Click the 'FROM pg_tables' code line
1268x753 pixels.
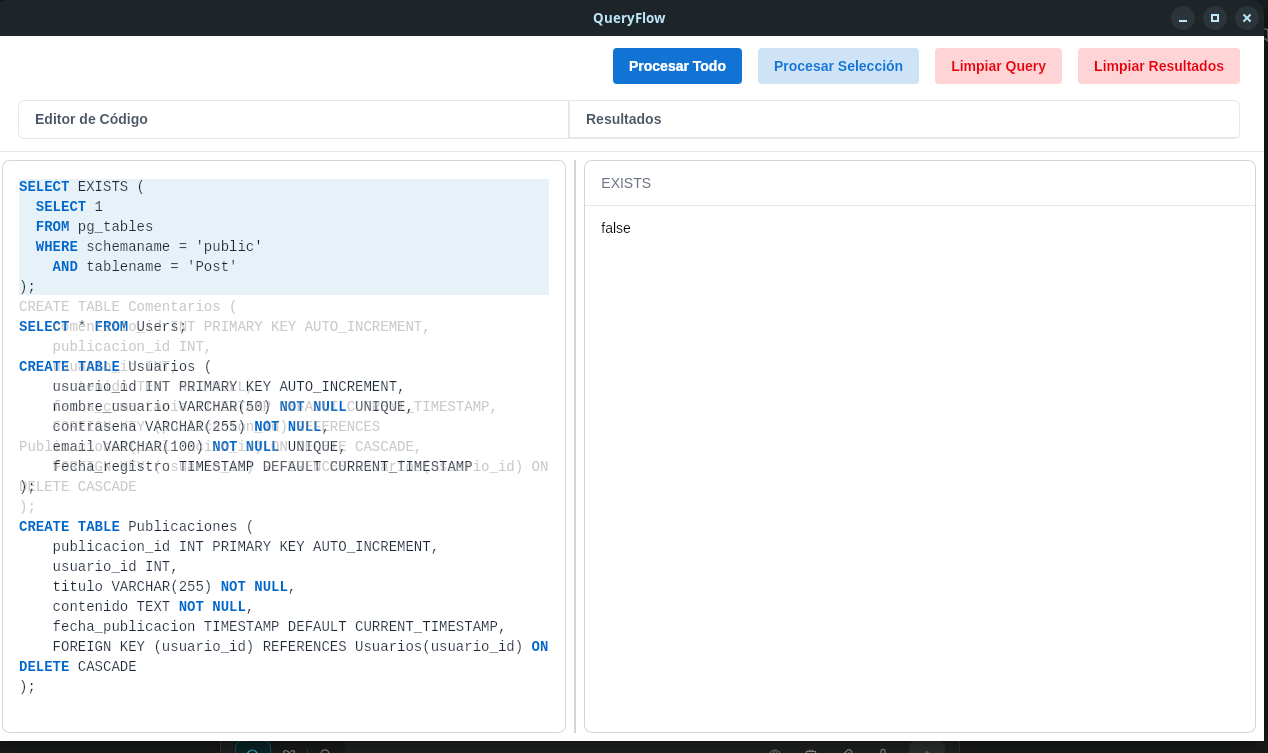click(x=95, y=227)
